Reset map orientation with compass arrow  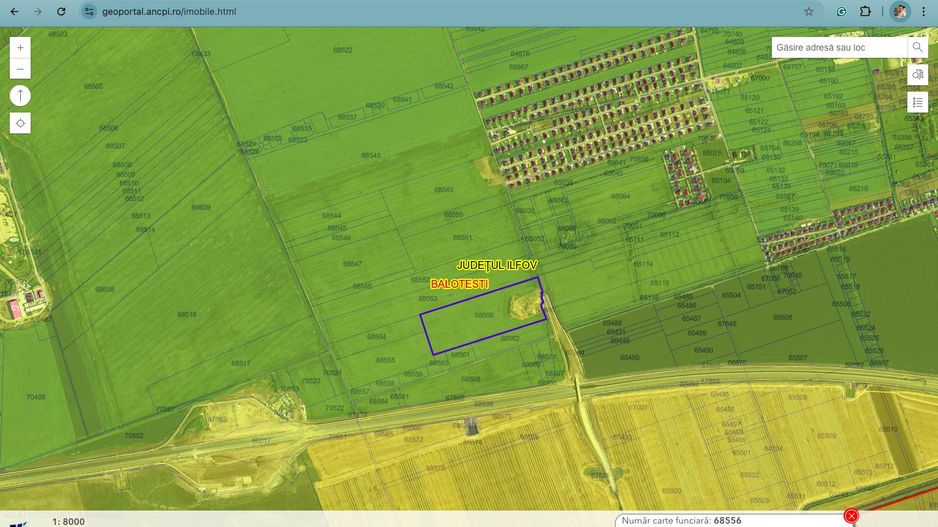(x=20, y=96)
